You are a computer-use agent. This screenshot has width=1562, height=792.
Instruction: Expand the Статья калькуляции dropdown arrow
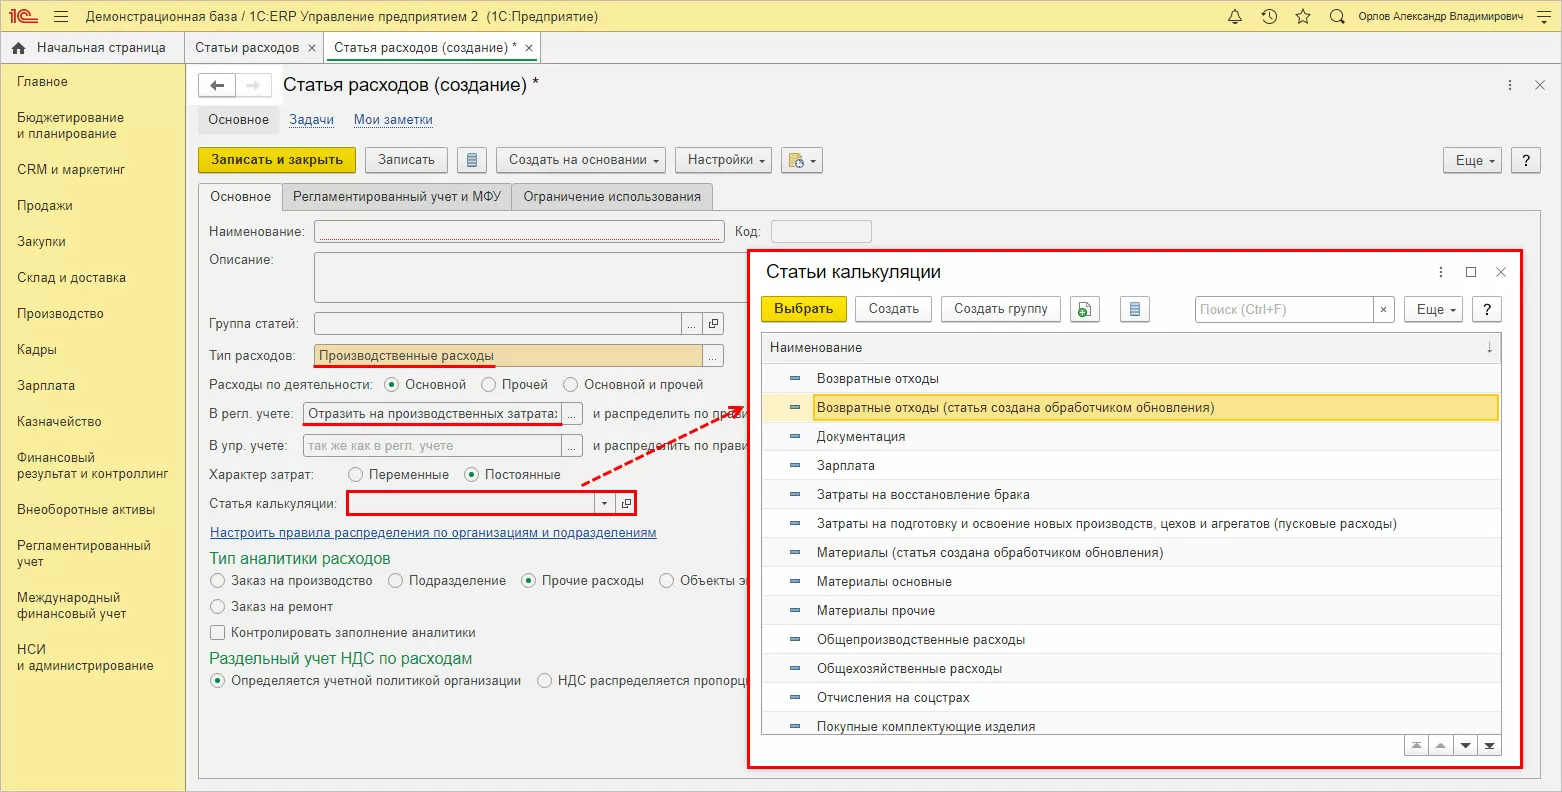point(604,503)
